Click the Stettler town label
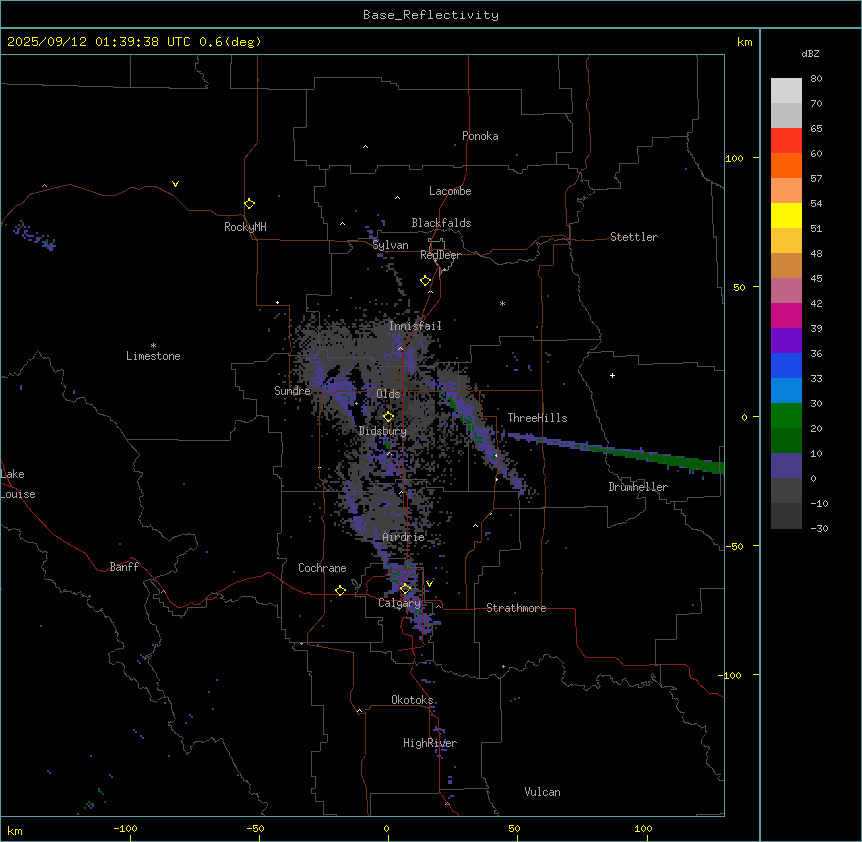 click(634, 237)
